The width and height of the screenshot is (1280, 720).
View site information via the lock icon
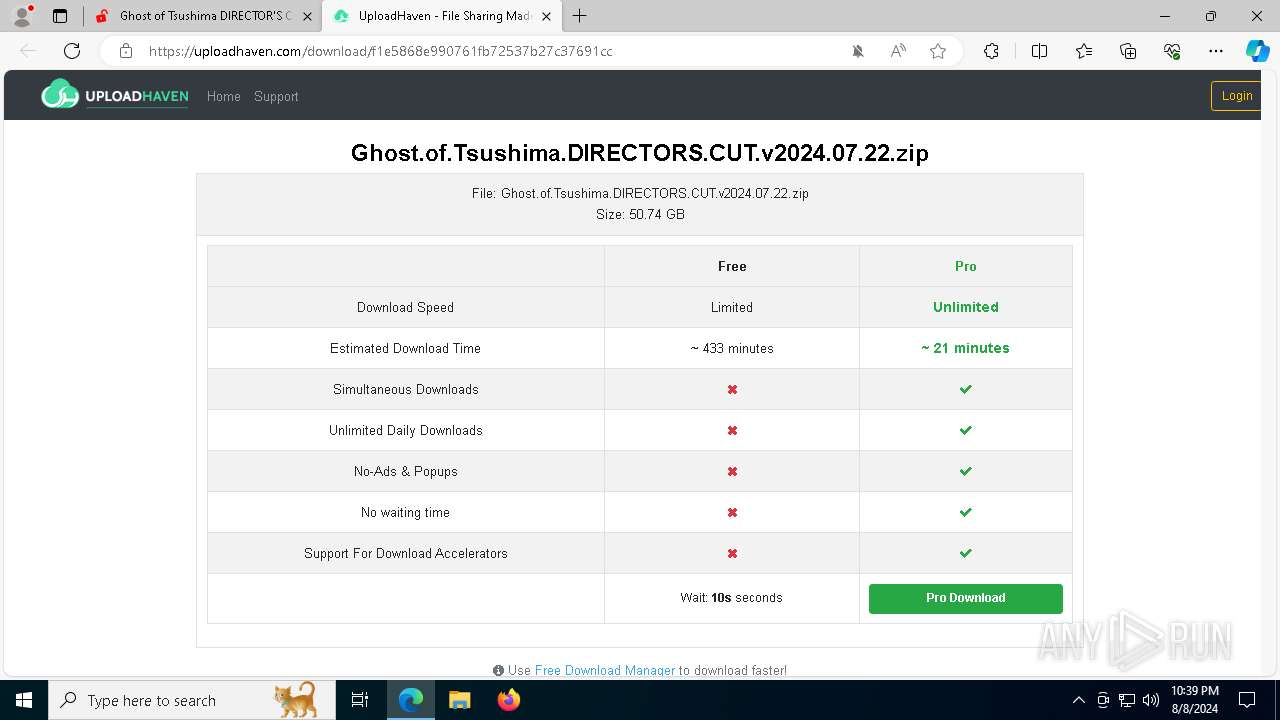point(126,51)
